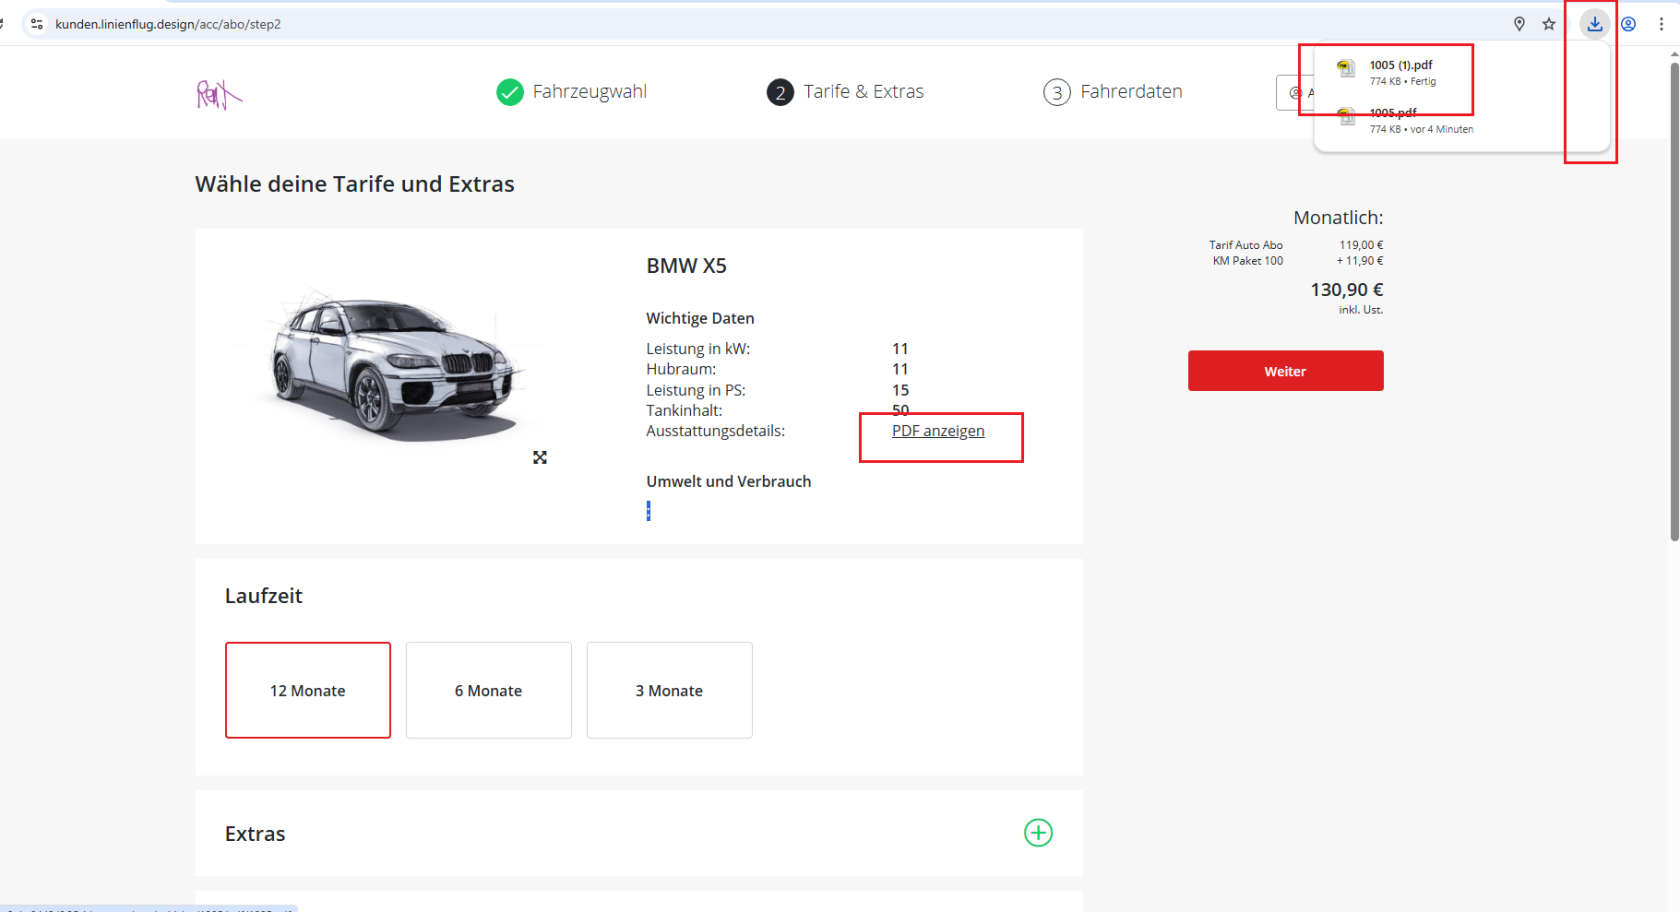
Task: Click the purple site logo
Action: click(x=218, y=94)
